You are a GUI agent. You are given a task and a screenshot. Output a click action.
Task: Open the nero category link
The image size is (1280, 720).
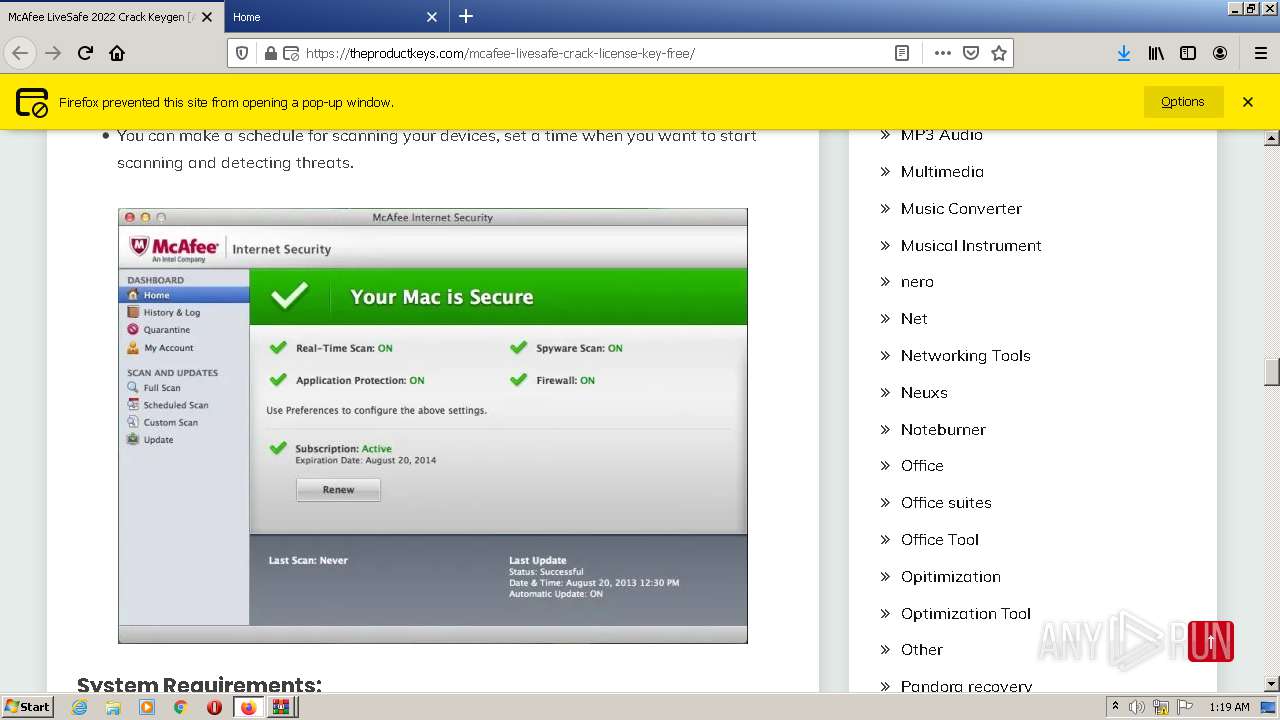[917, 282]
